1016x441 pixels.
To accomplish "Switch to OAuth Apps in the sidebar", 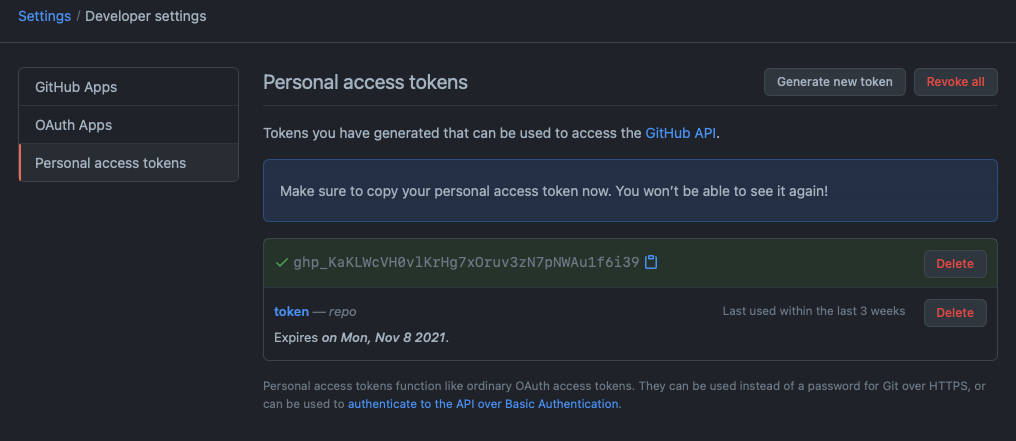I will 128,125.
